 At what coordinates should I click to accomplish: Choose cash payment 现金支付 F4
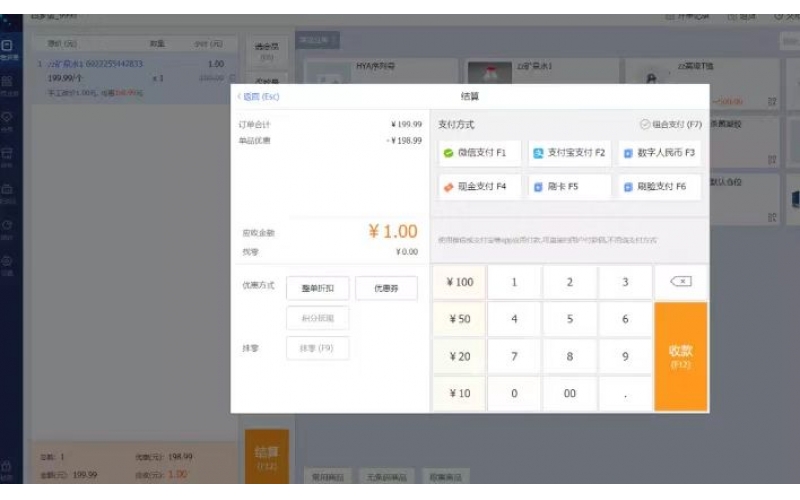pos(480,187)
